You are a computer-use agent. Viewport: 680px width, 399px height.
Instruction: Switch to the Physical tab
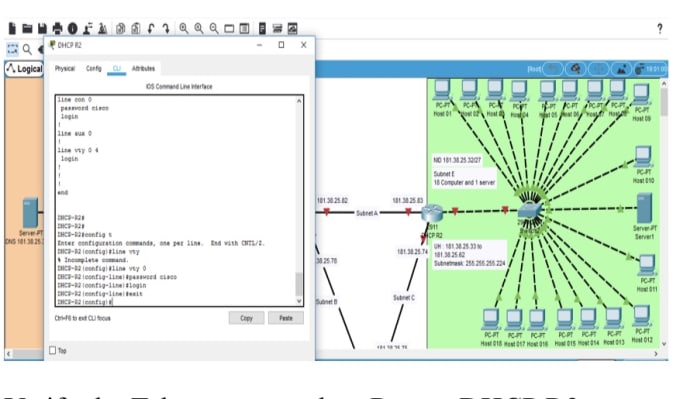tap(65, 69)
